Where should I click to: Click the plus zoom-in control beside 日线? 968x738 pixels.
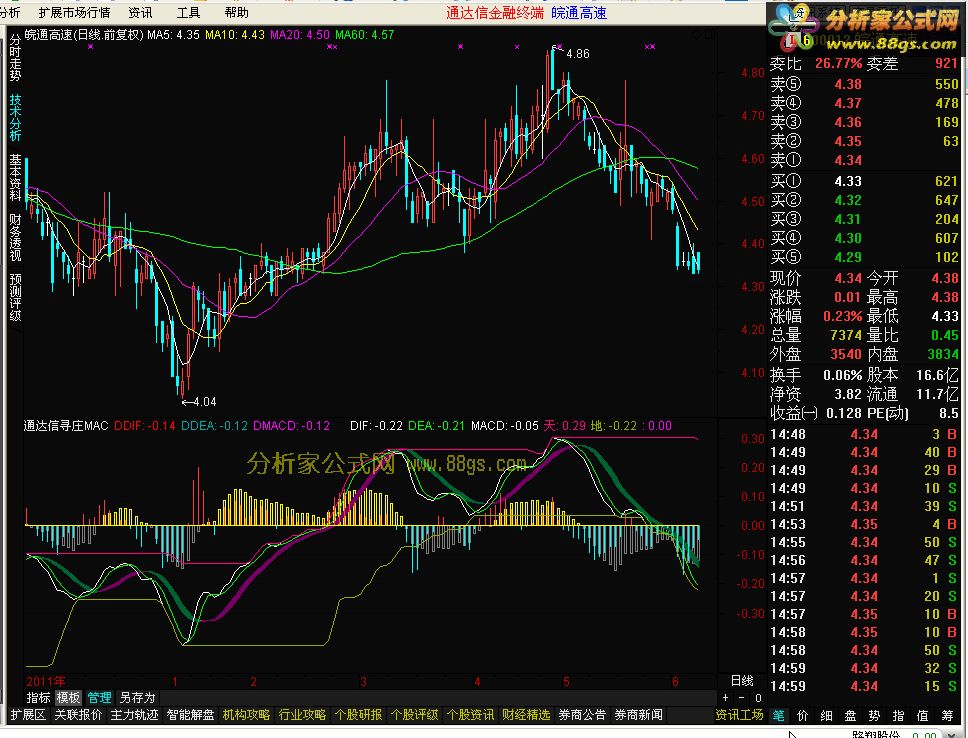tap(726, 698)
